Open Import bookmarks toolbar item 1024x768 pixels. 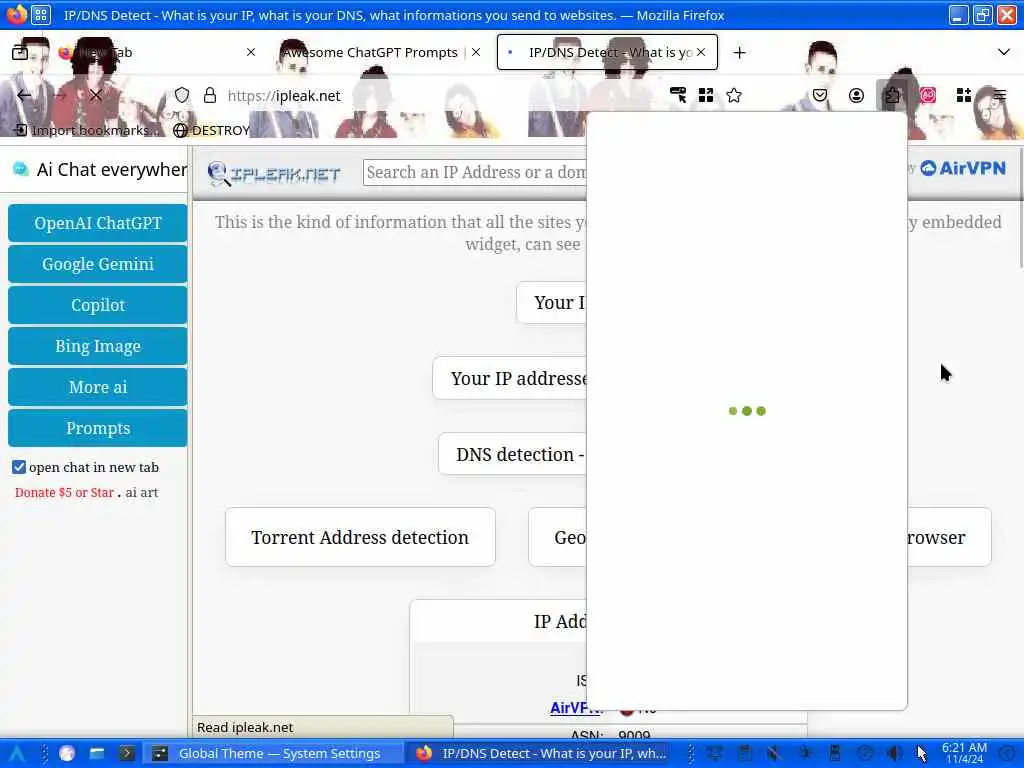pos(87,130)
